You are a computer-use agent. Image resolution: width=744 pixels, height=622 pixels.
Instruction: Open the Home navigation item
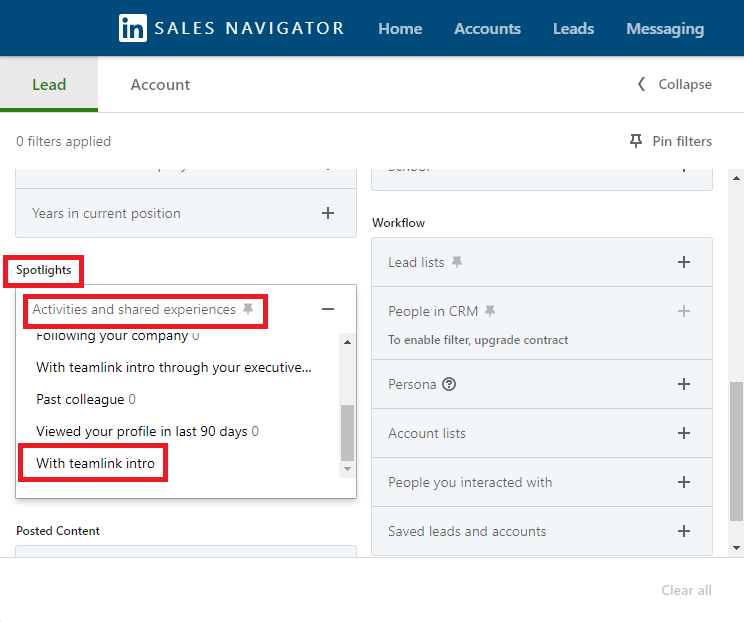(400, 28)
